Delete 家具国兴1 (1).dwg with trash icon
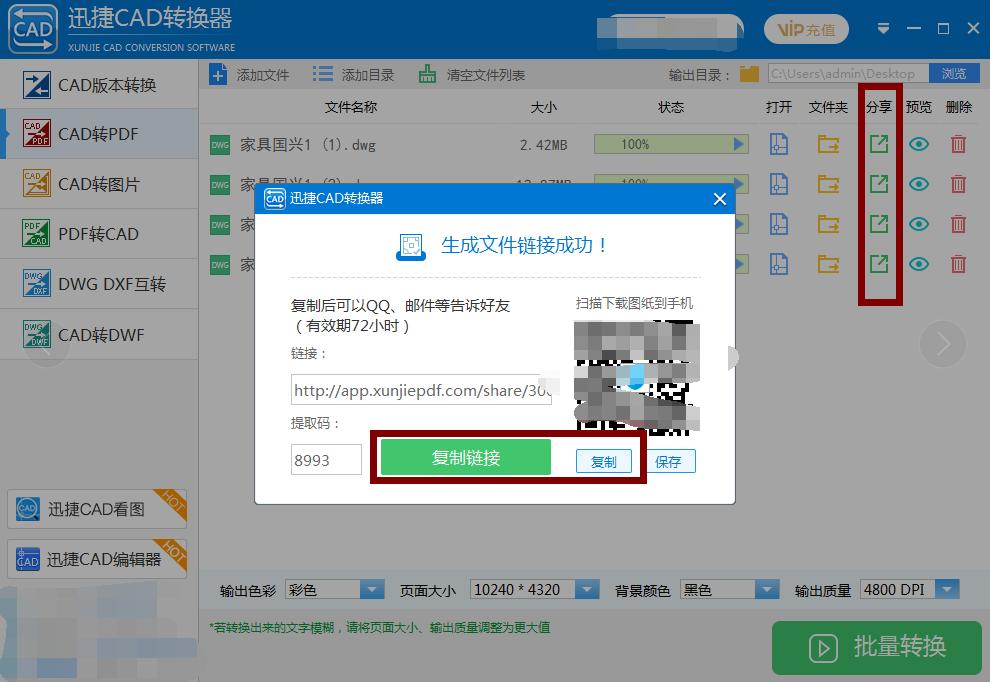 (x=958, y=144)
